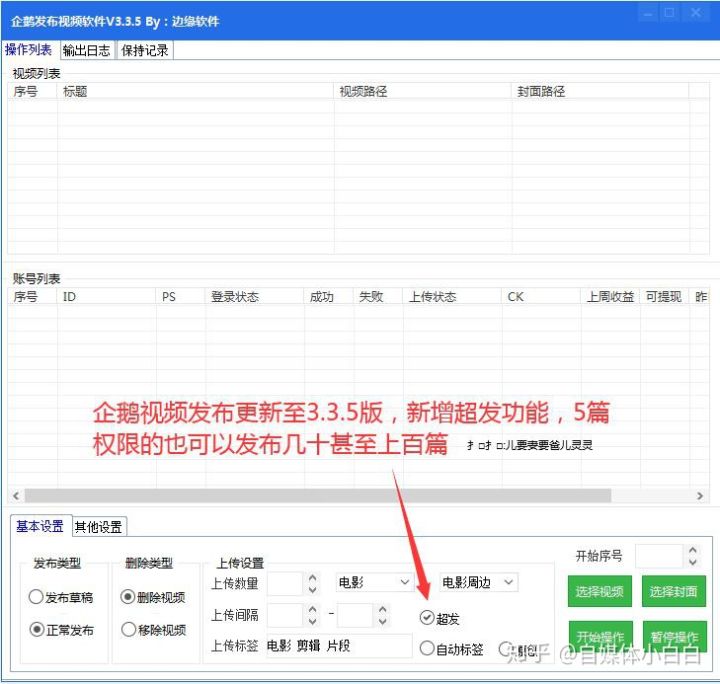Click the 可提现 column header
Screen dimensions: 720x684
665,297
